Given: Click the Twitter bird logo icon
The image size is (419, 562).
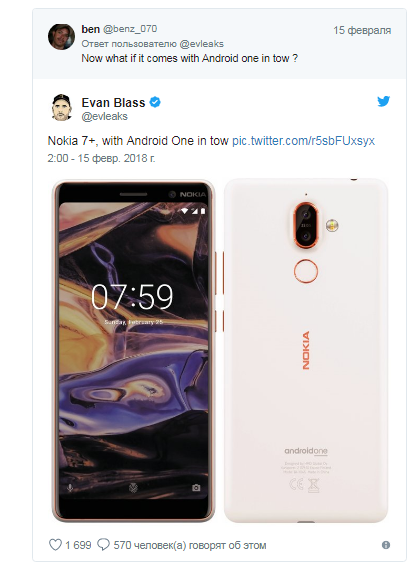Looking at the screenshot, I should (x=384, y=101).
